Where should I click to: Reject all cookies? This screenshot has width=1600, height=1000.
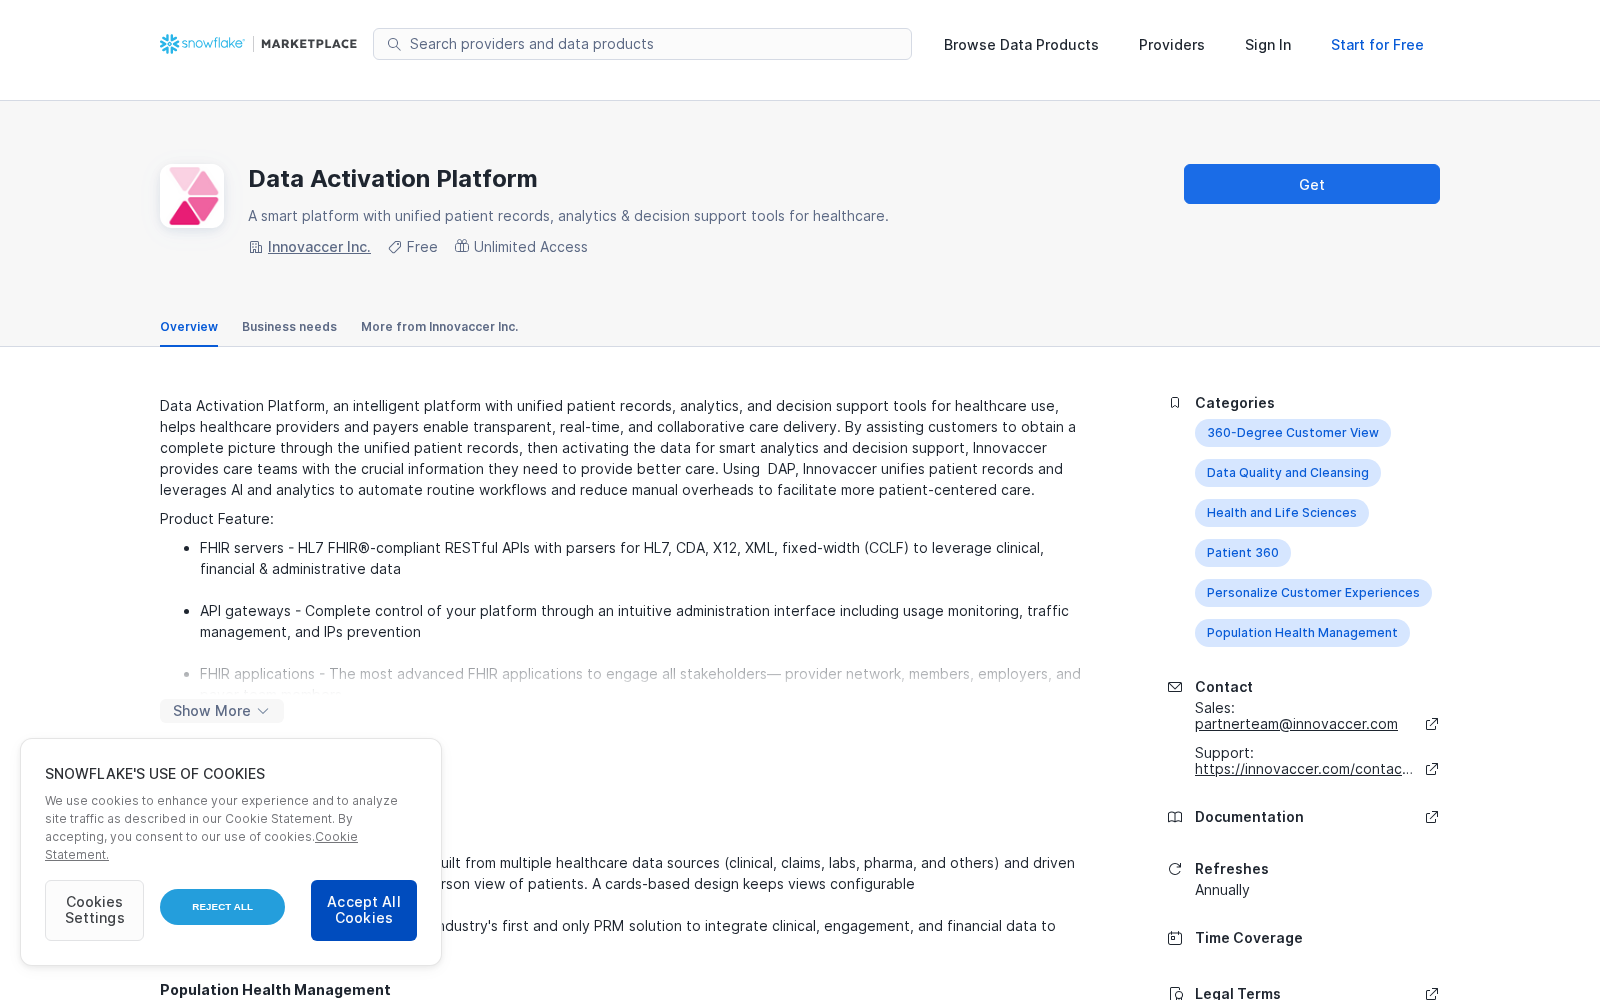[x=222, y=907]
